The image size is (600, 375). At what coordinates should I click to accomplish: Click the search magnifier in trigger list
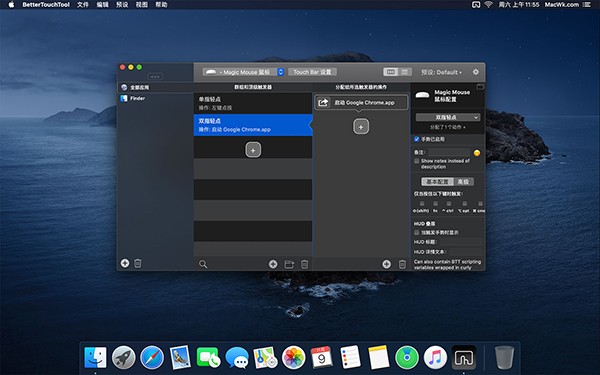tap(203, 264)
